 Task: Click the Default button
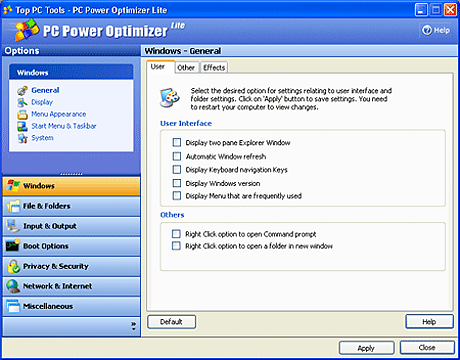click(x=171, y=322)
